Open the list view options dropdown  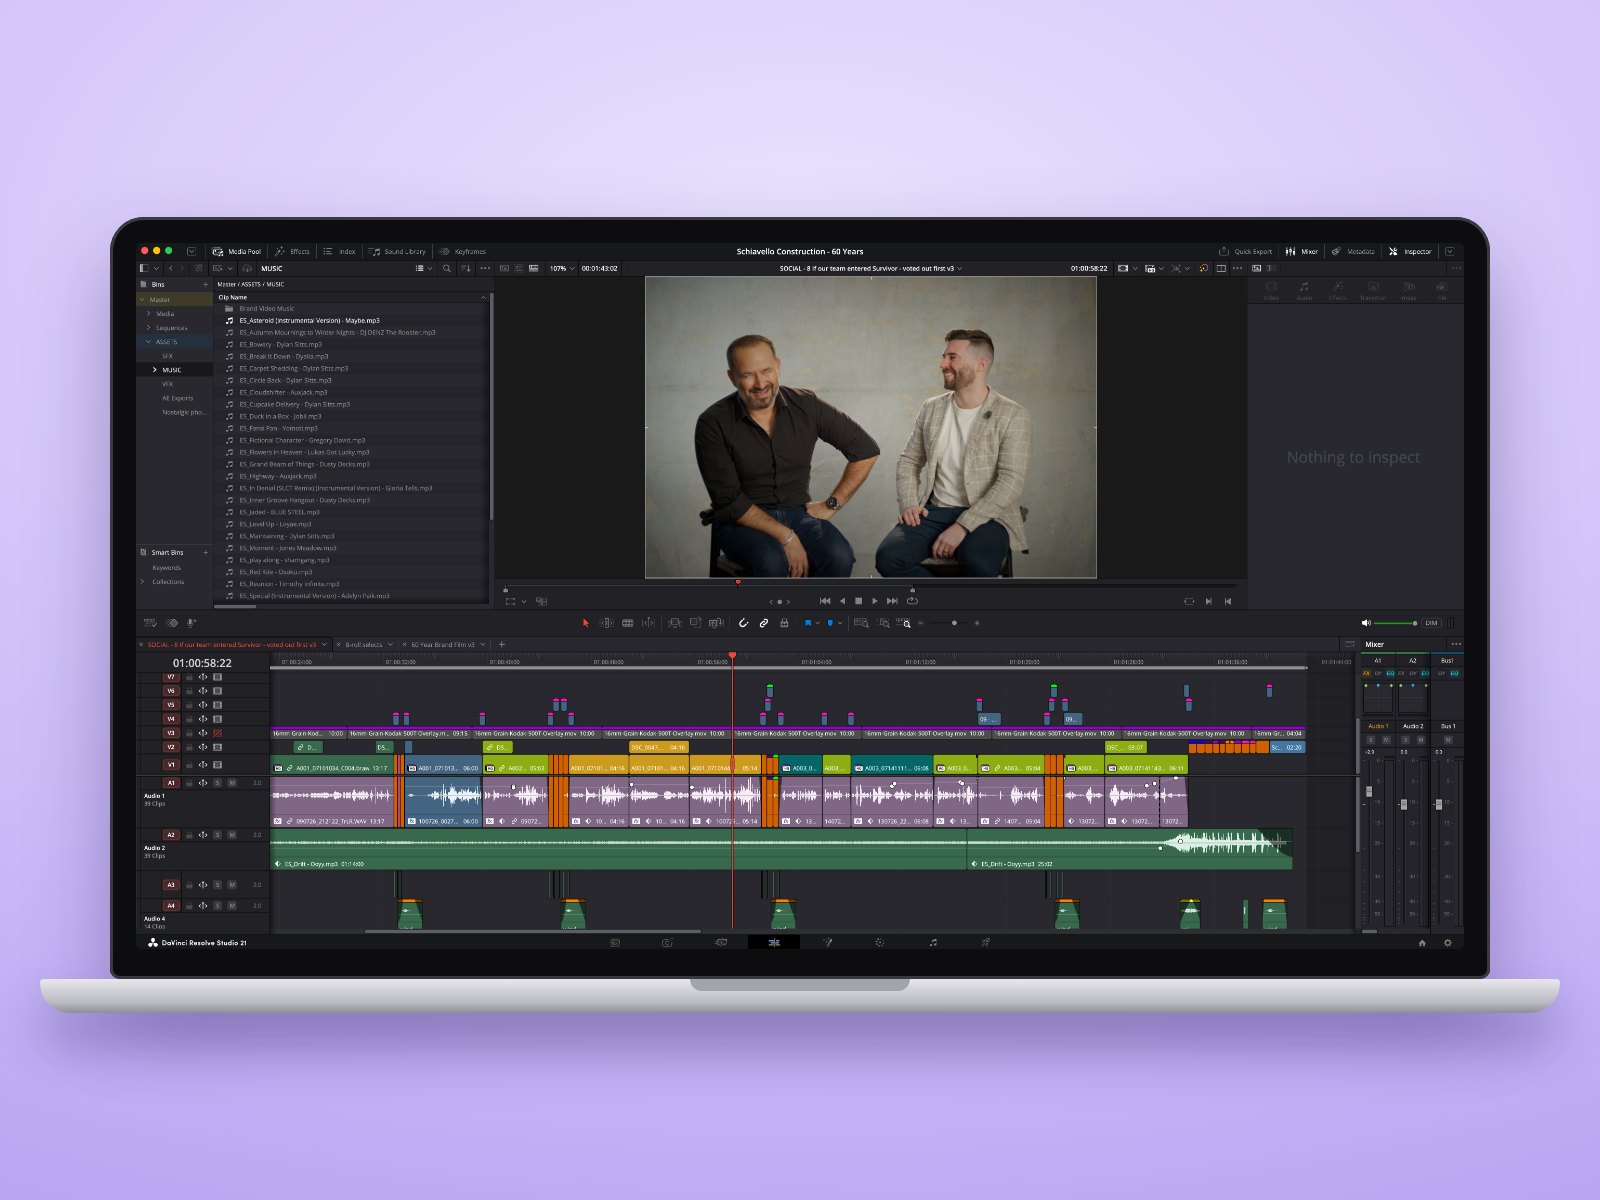tap(424, 268)
